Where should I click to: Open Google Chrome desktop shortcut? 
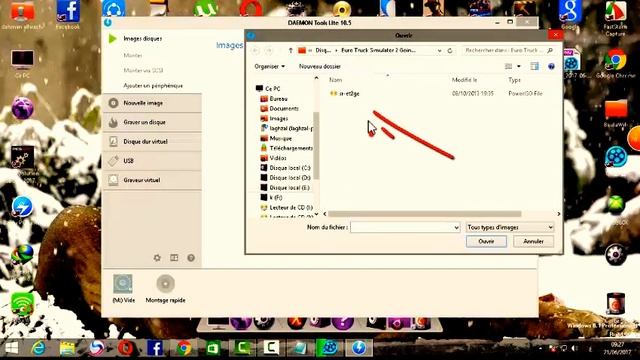(x=616, y=64)
